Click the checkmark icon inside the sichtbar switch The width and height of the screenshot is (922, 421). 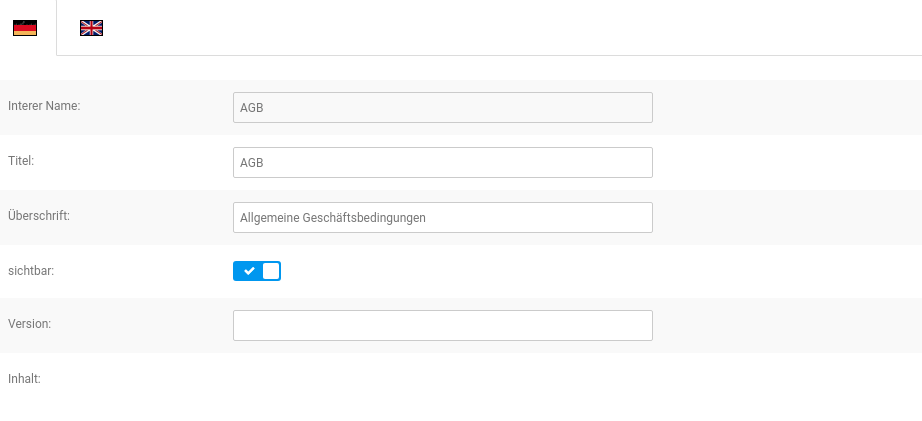[x=249, y=271]
